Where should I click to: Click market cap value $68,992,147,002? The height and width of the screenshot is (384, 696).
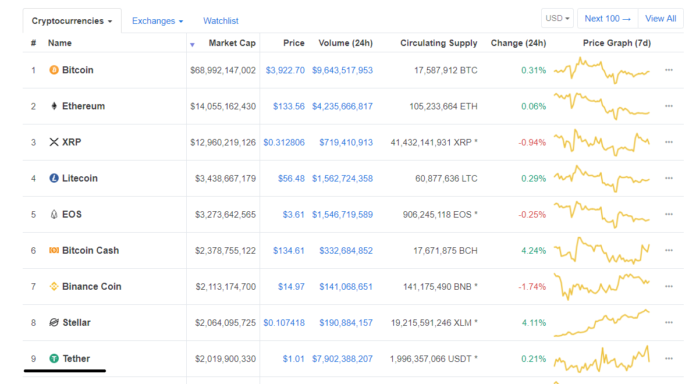[x=223, y=70]
